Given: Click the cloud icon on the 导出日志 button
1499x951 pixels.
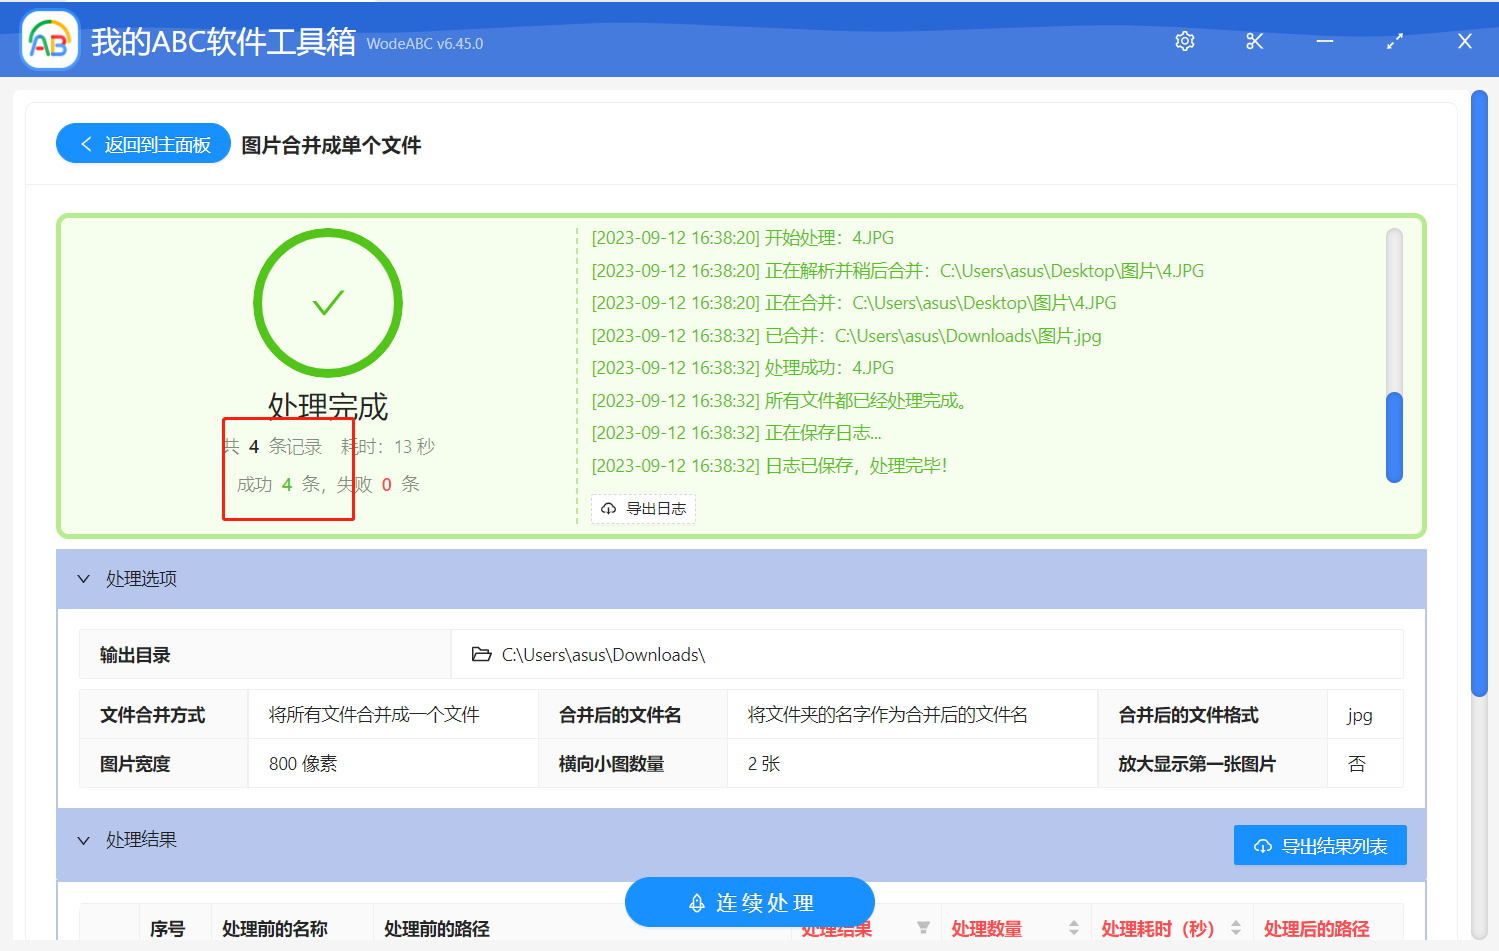Looking at the screenshot, I should coord(608,509).
